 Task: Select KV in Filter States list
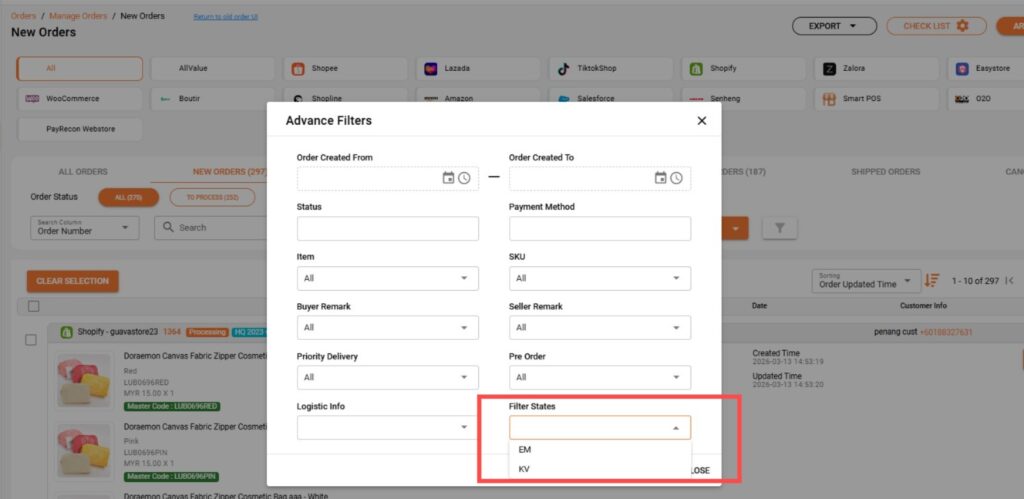click(600, 469)
